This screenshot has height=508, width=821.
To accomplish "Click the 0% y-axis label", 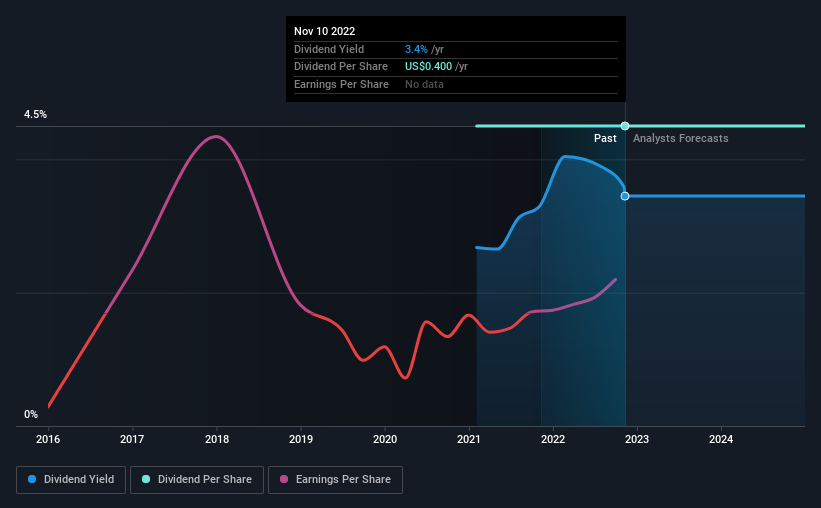I will tap(31, 414).
